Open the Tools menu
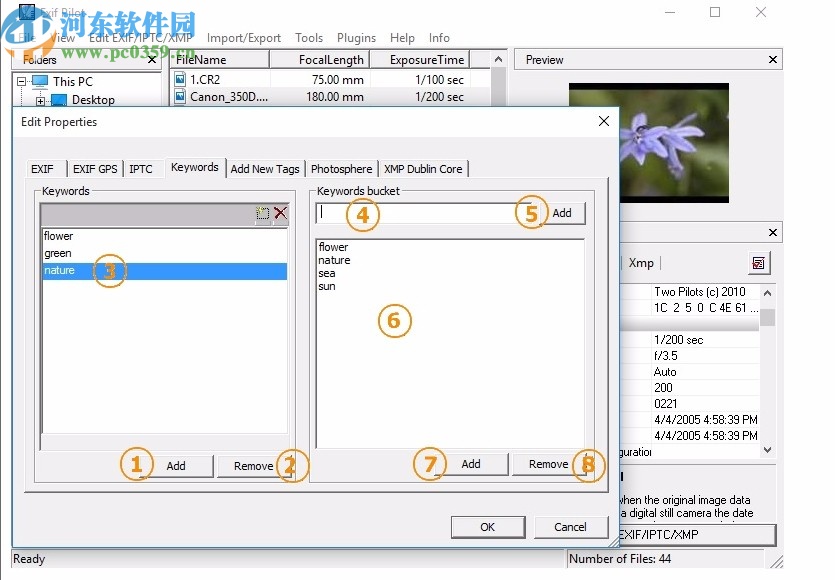The image size is (835, 580). point(308,38)
